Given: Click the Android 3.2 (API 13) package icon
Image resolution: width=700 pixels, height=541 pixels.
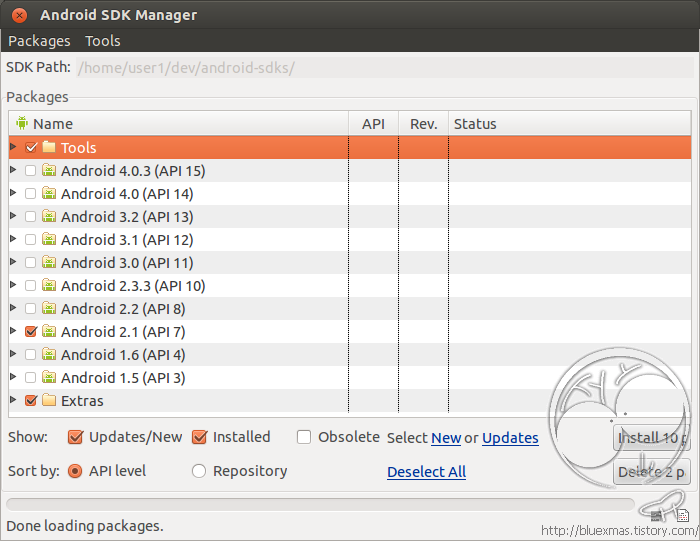Looking at the screenshot, I should point(49,216).
